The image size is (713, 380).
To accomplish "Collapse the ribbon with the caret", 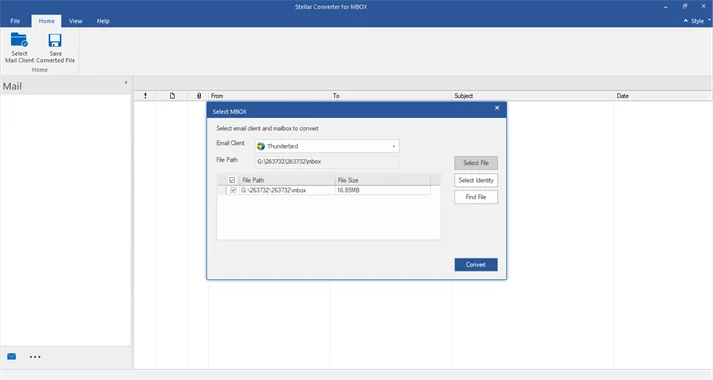I will pos(686,21).
